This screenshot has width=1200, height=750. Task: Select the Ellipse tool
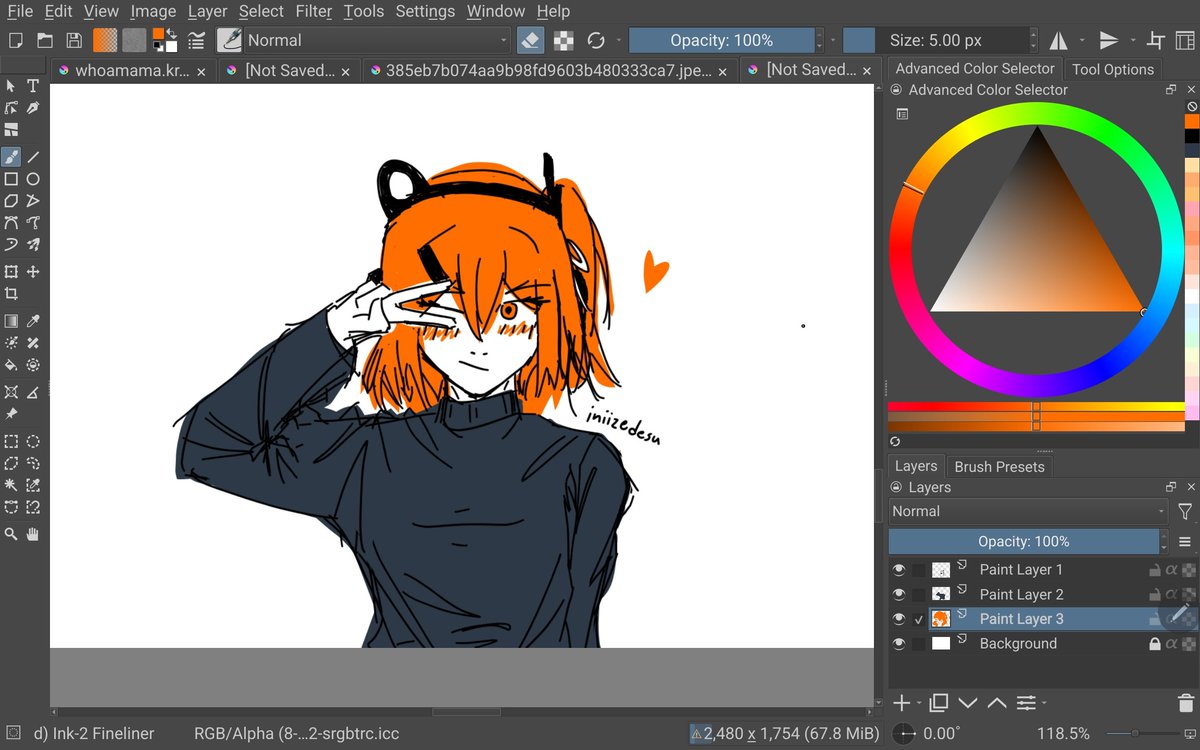pos(33,179)
